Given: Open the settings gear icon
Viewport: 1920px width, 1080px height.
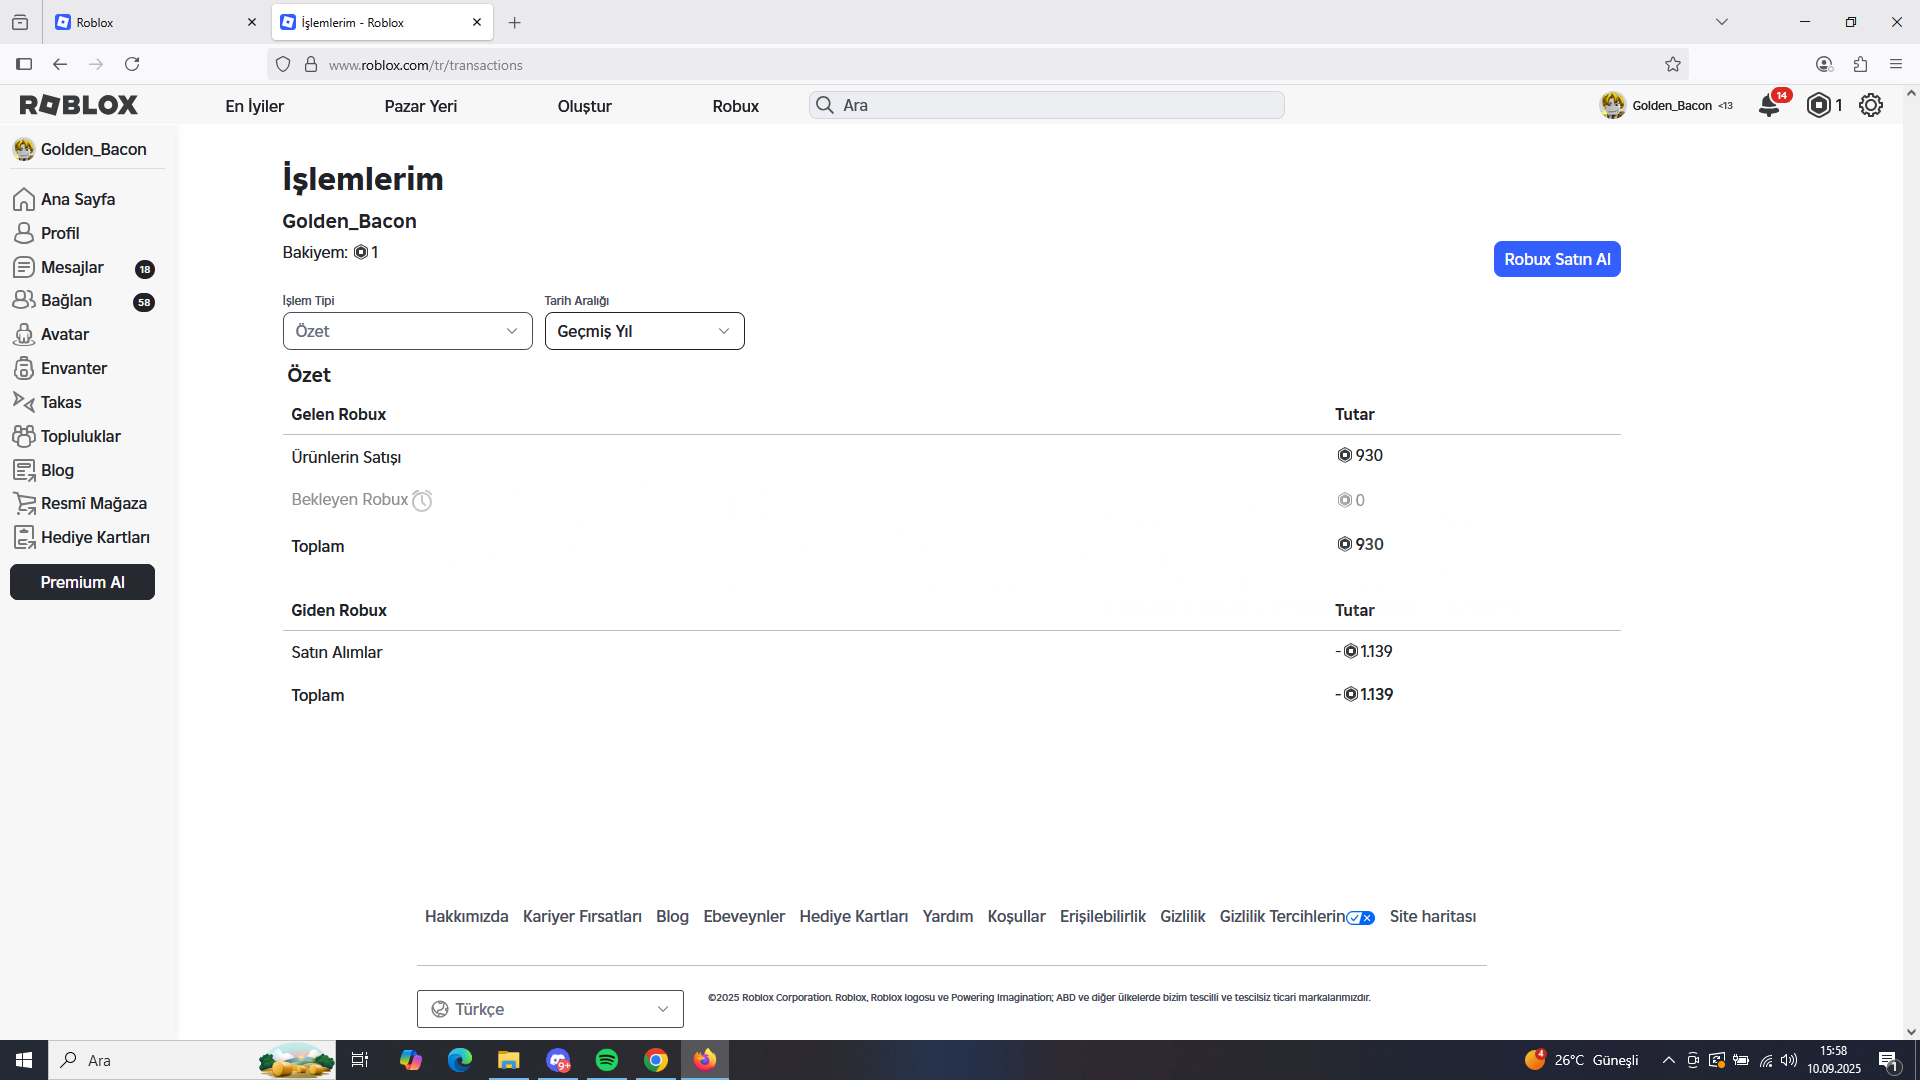Looking at the screenshot, I should pyautogui.click(x=1871, y=105).
